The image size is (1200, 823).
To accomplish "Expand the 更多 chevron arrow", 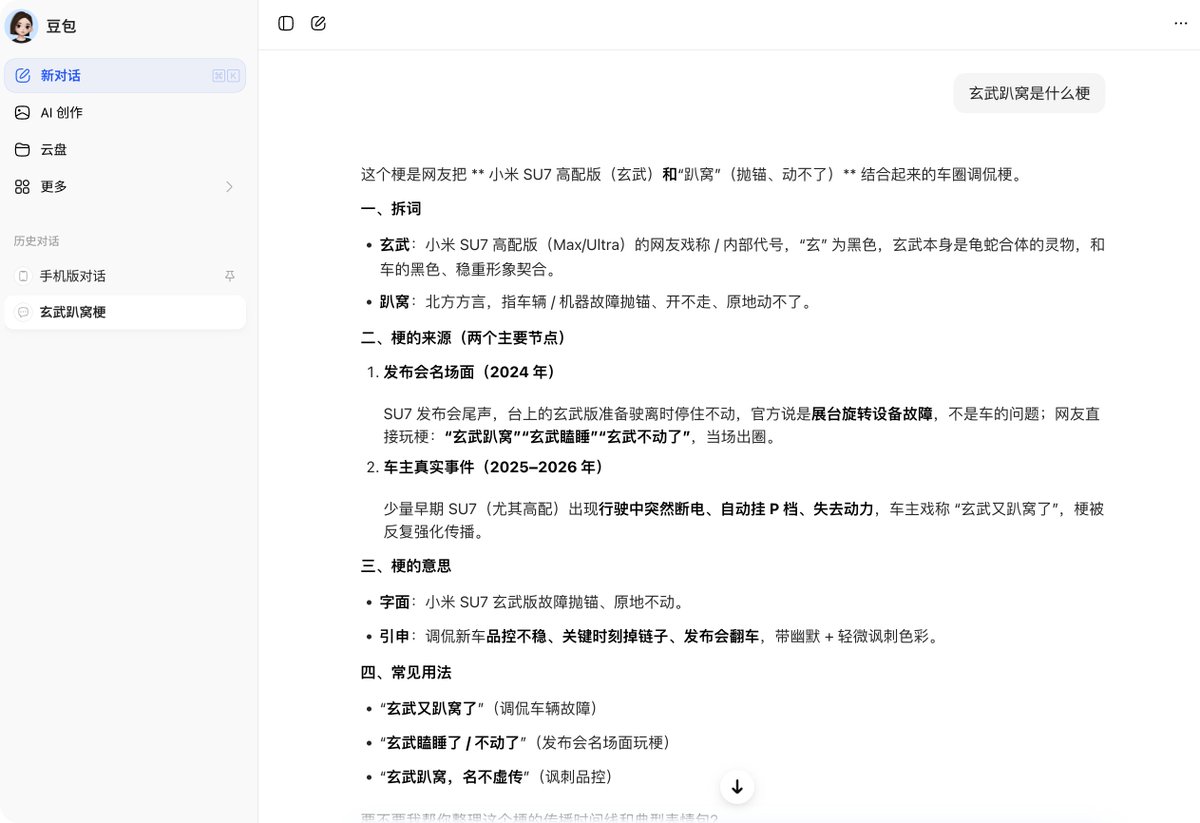I will (229, 187).
